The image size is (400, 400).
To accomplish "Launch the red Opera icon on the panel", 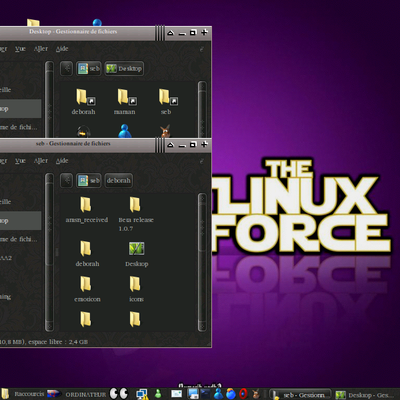I will (x=243, y=394).
